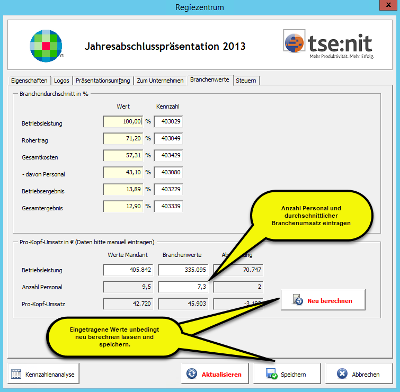
Task: Click the Kennzahlenanalyse button
Action: (x=43, y=374)
